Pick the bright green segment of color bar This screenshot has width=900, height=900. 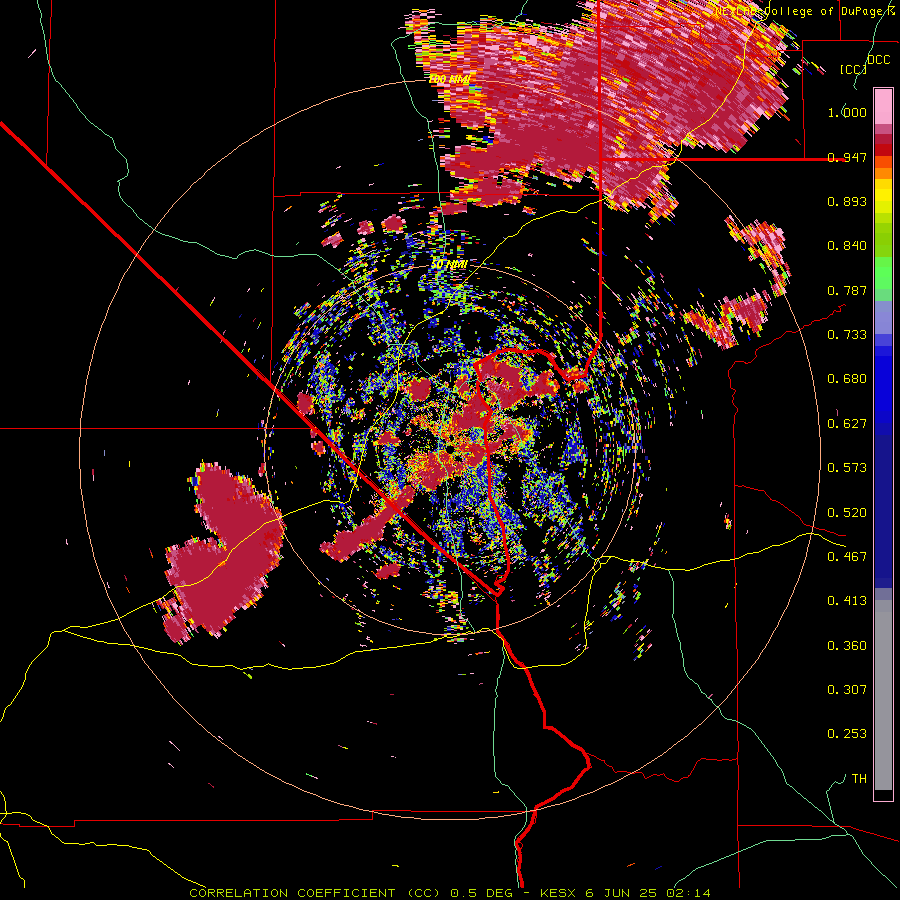click(x=883, y=273)
